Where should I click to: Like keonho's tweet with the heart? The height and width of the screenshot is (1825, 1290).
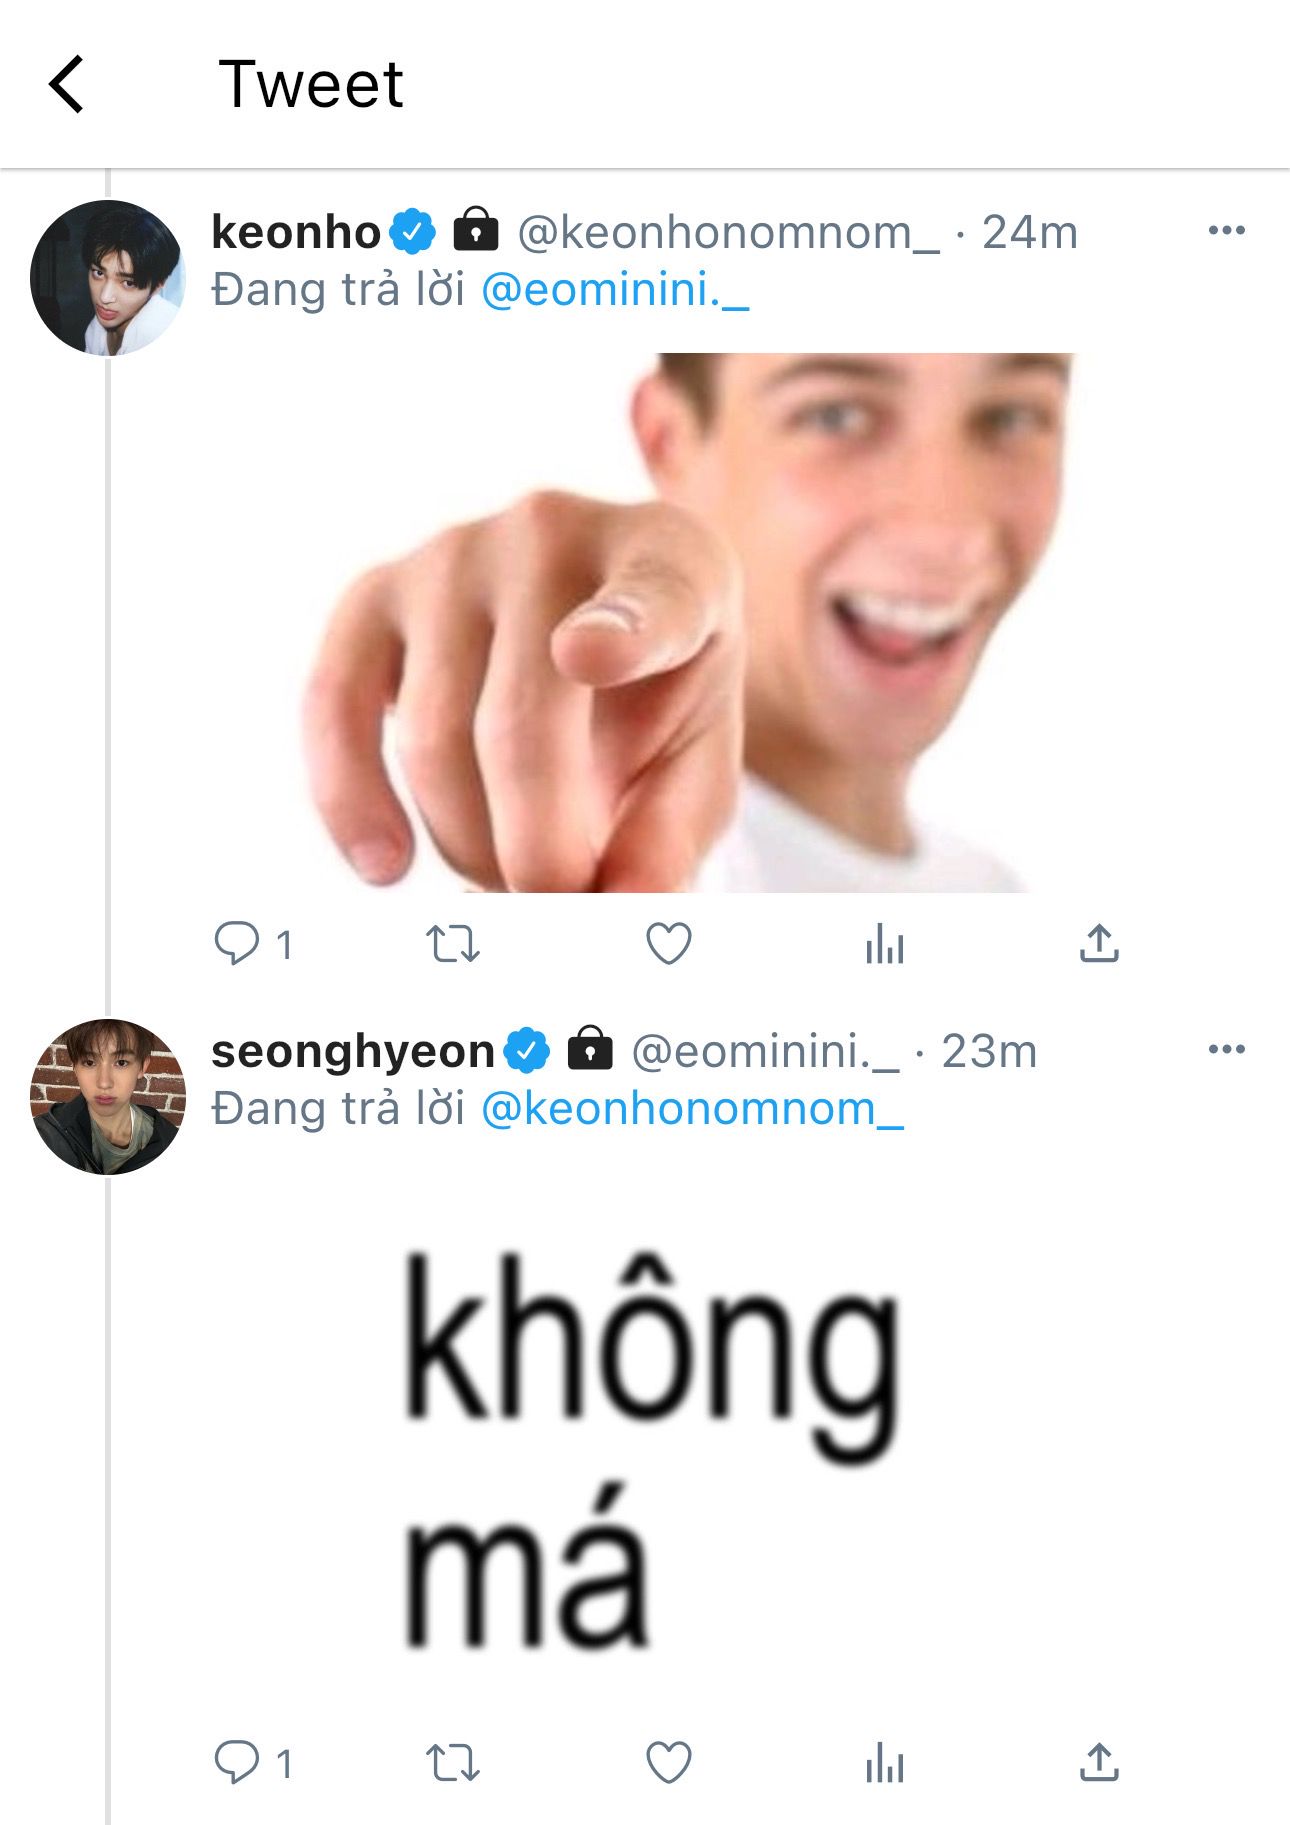click(669, 943)
